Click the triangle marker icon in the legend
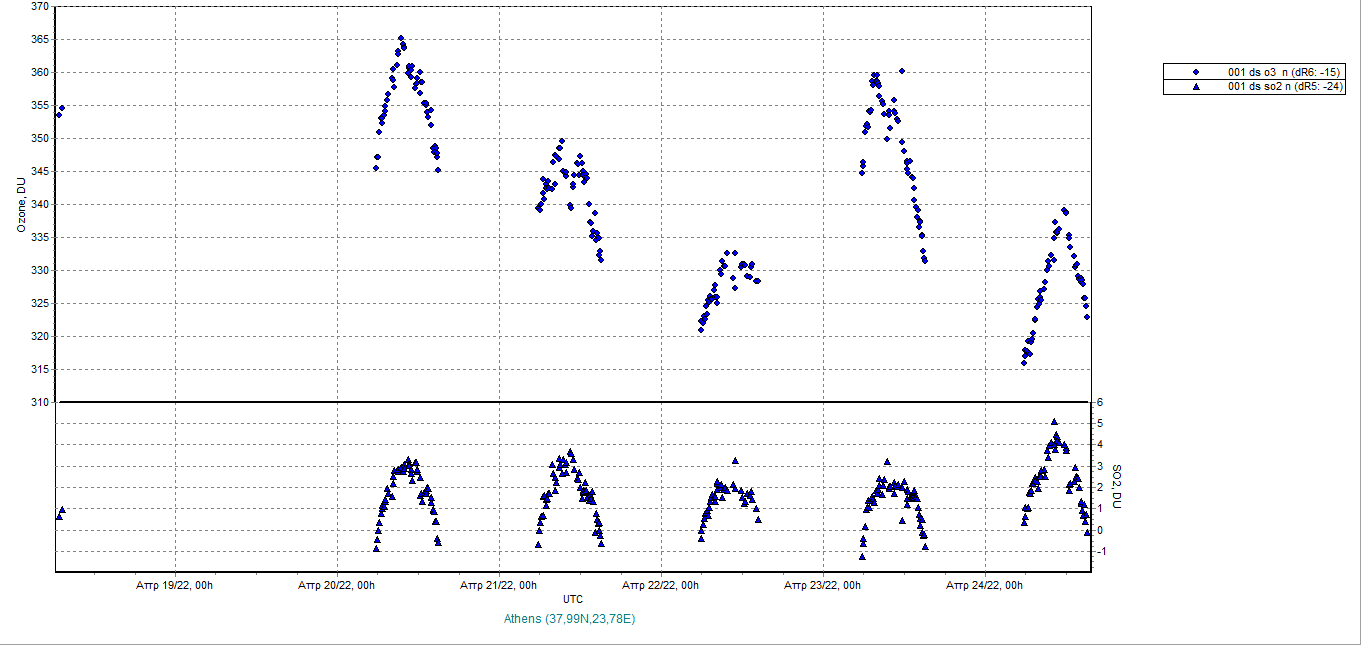 coord(1196,87)
